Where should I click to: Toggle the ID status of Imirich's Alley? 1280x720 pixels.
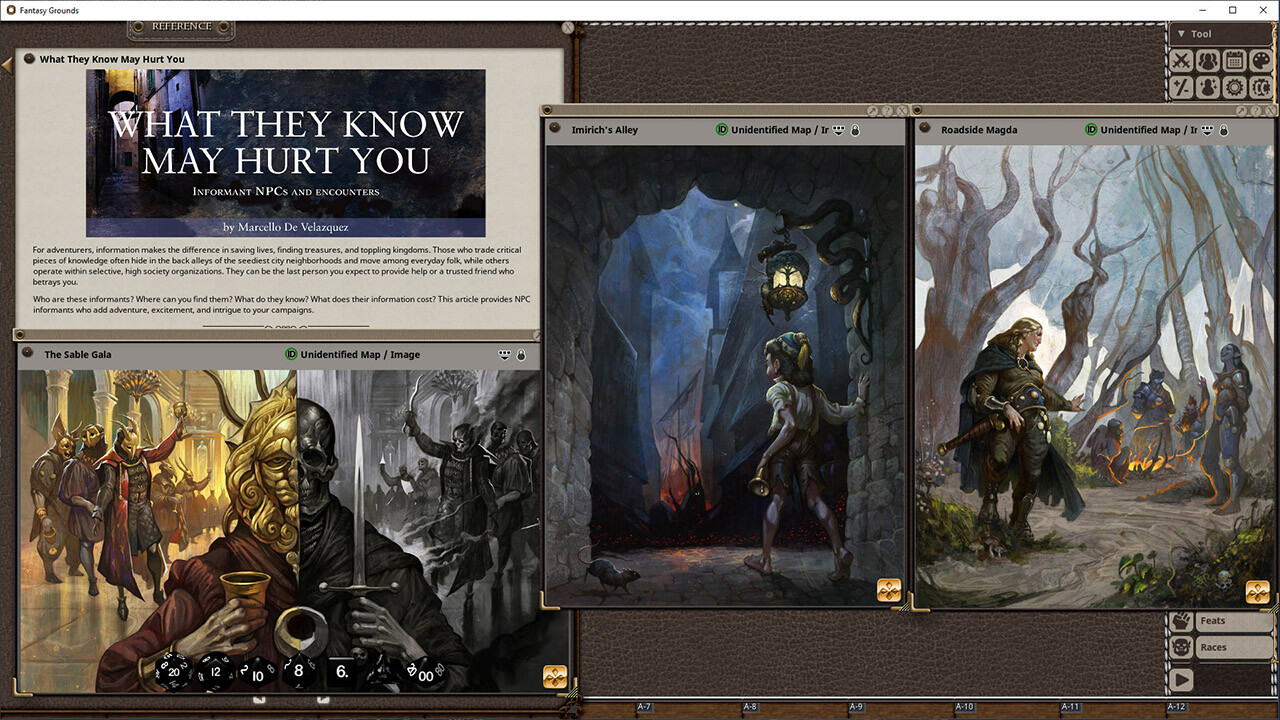point(722,130)
